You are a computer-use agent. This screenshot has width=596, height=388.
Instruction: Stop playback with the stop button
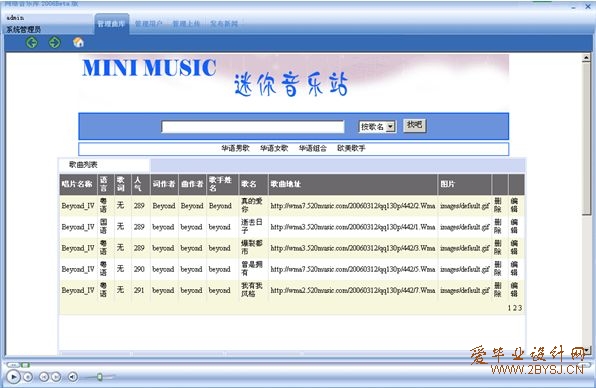(28, 377)
